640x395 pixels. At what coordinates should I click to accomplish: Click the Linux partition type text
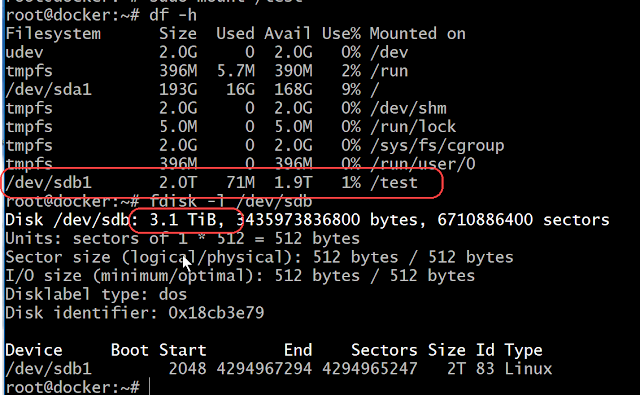(528, 369)
